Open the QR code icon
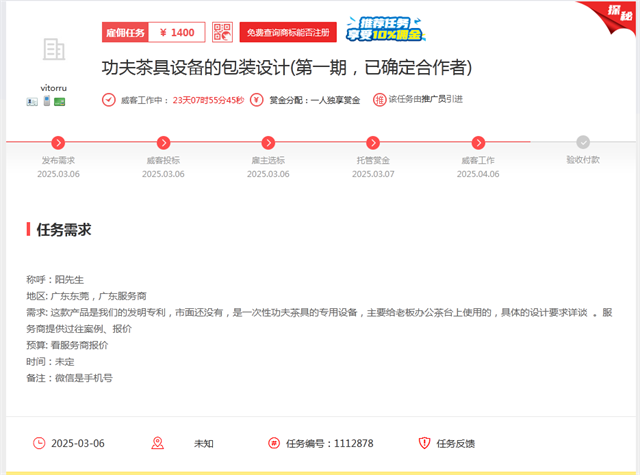 pyautogui.click(x=222, y=32)
